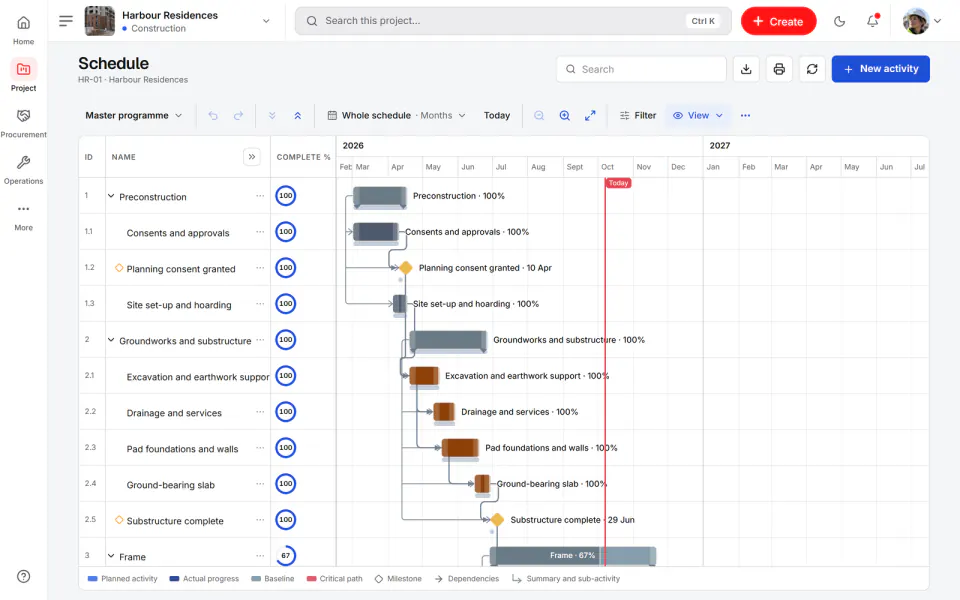This screenshot has width=960, height=600.
Task: Open row options for Consents and approvals
Action: coord(260,231)
